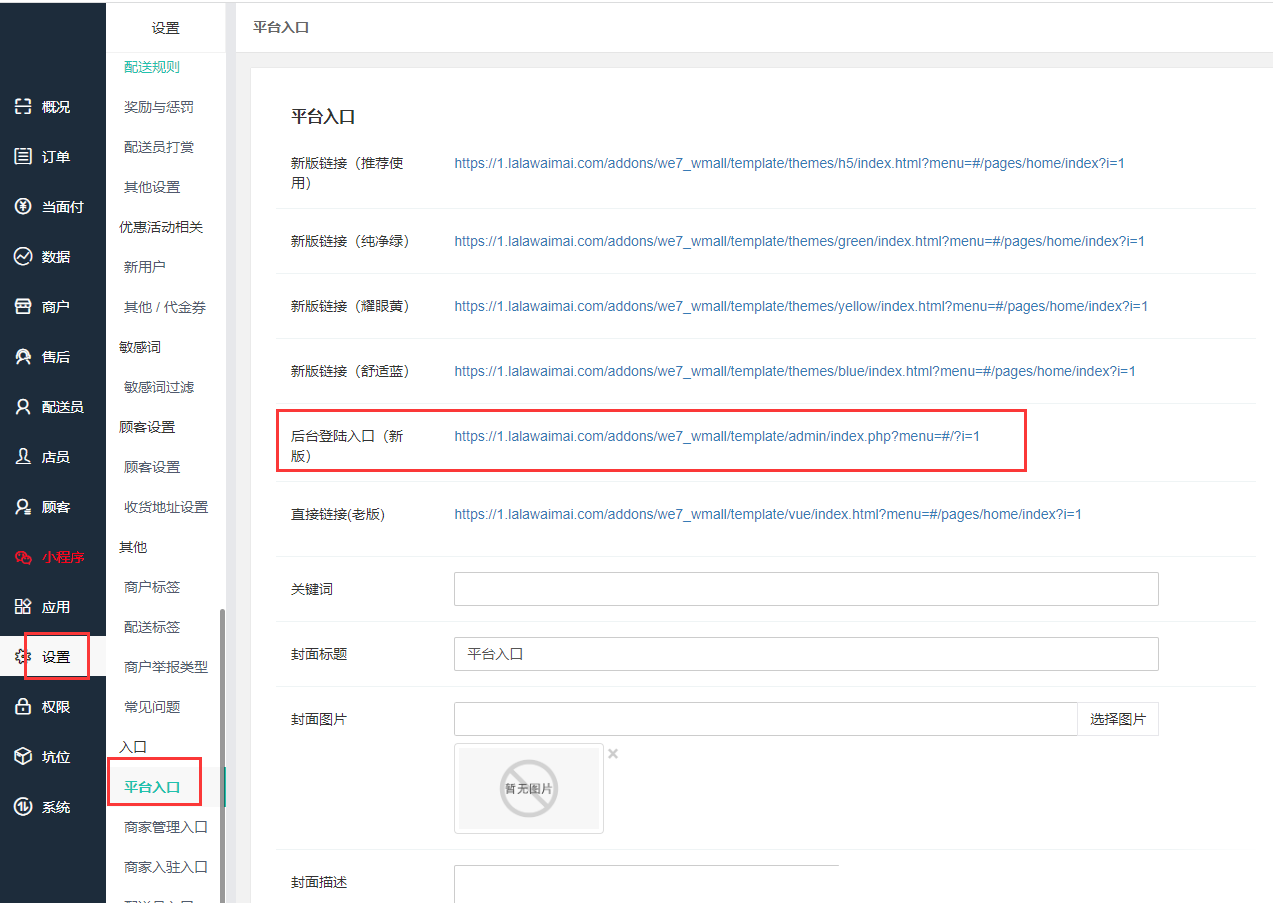Open 敏感词过滤 settings
The image size is (1273, 903).
click(159, 387)
